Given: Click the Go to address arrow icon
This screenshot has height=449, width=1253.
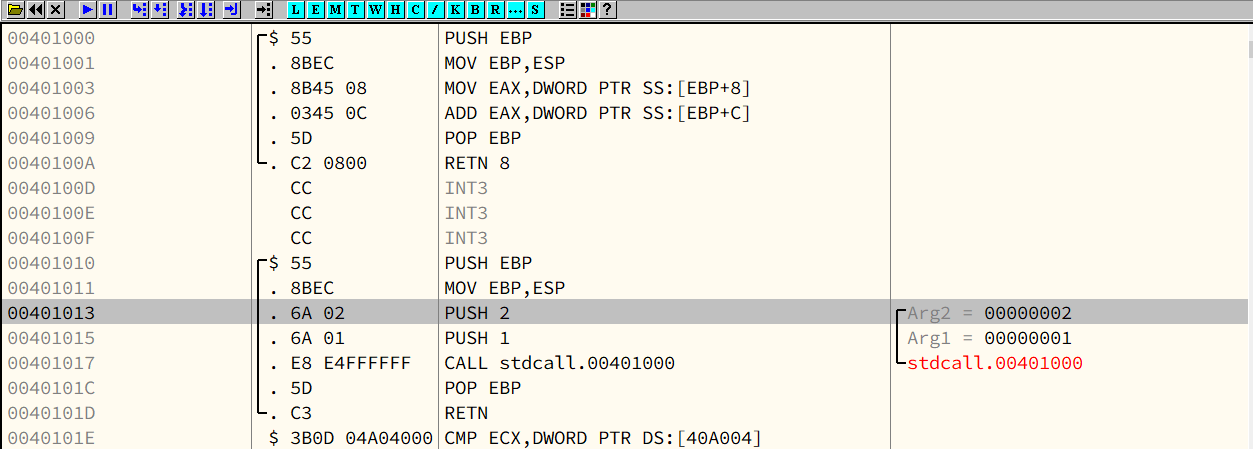Looking at the screenshot, I should (263, 10).
